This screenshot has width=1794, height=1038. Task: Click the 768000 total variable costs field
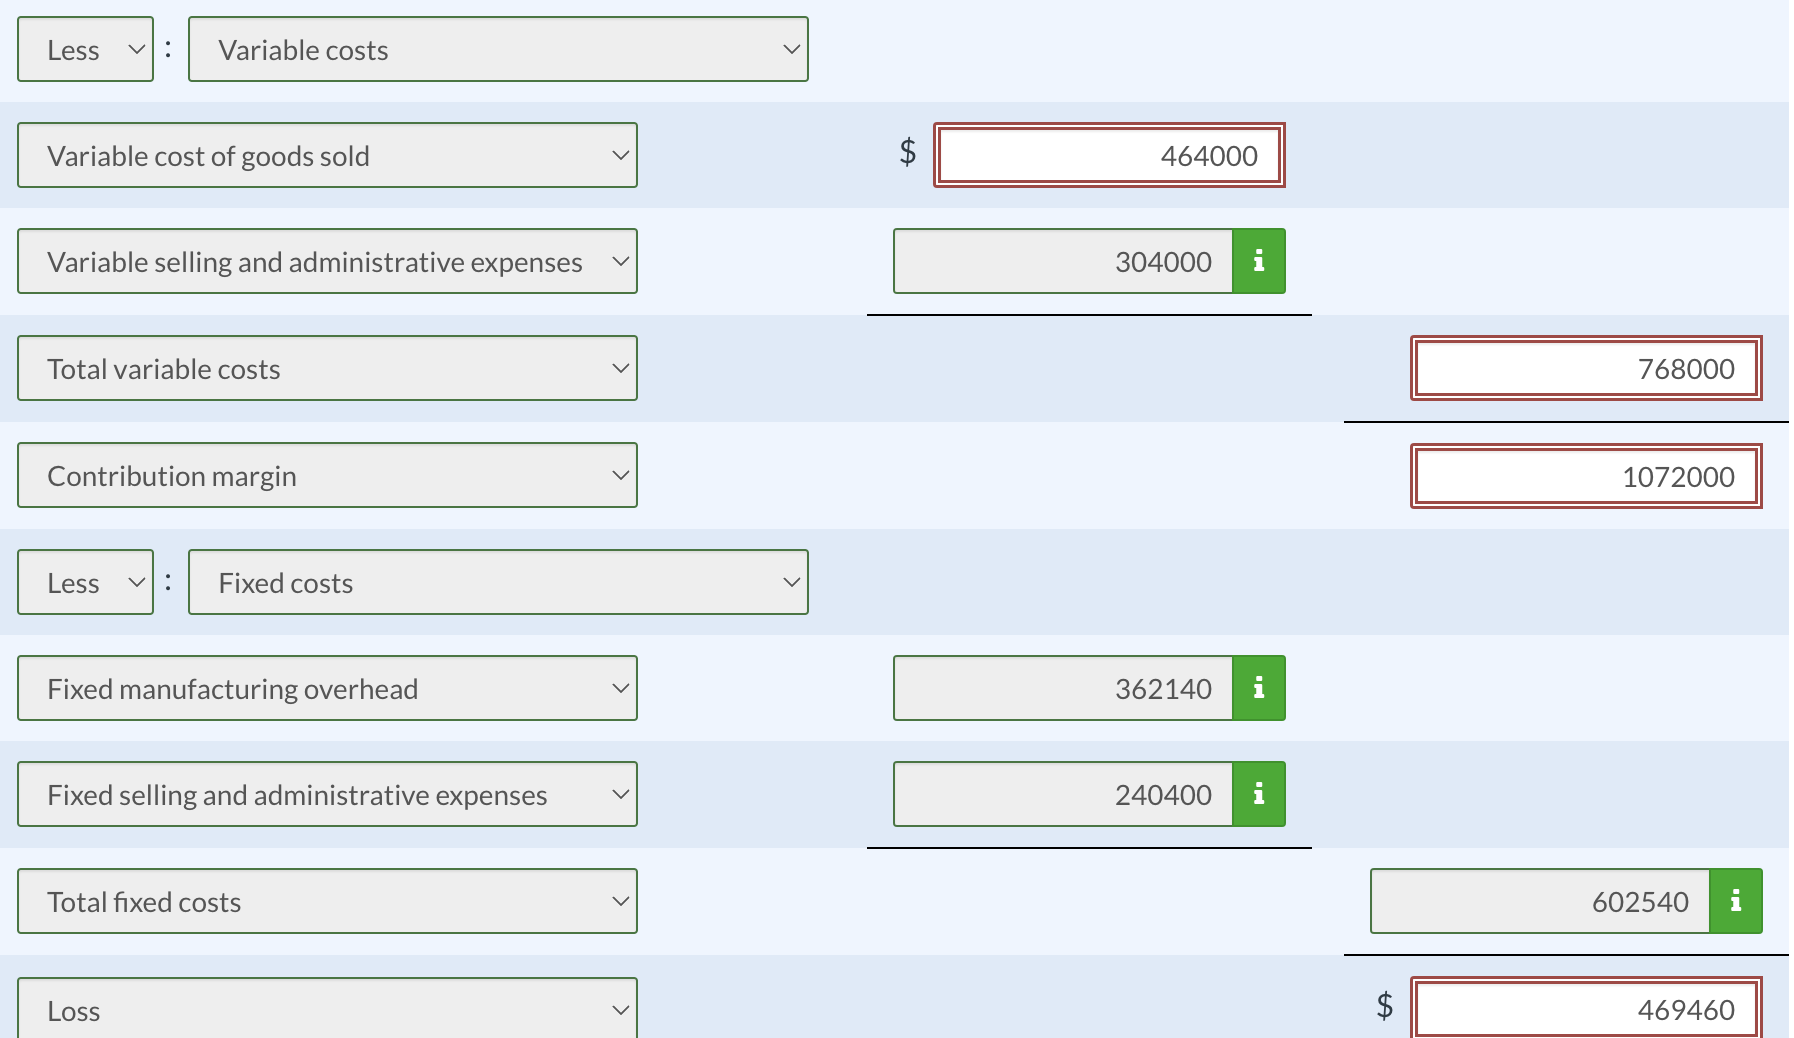pyautogui.click(x=1586, y=368)
